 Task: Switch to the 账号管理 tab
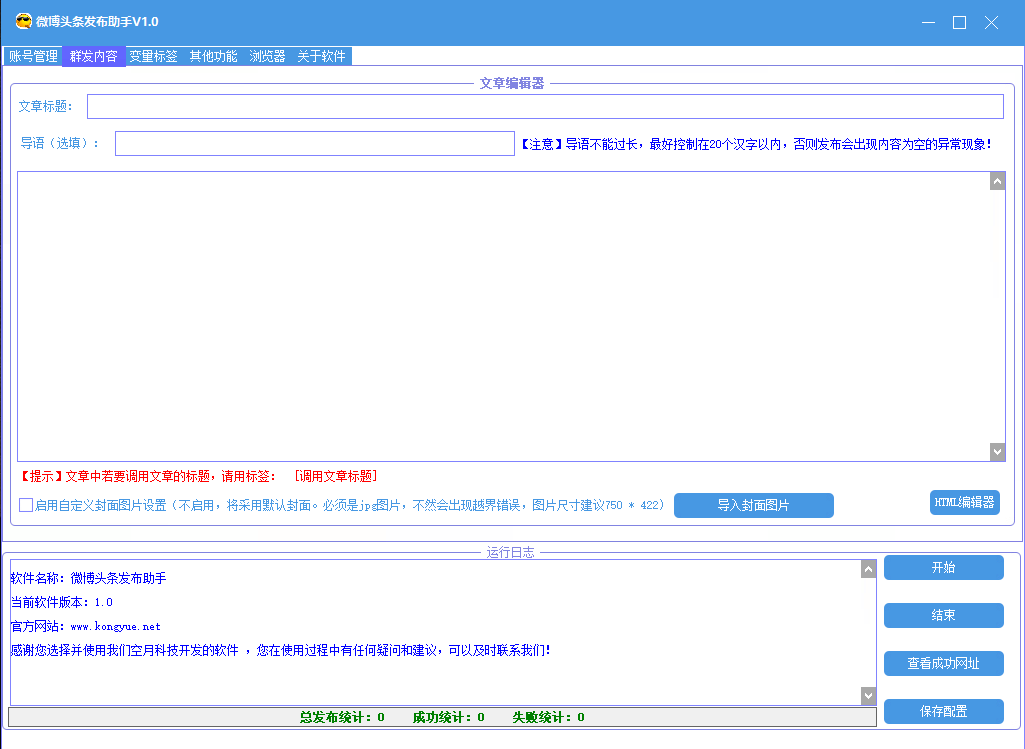click(x=33, y=56)
